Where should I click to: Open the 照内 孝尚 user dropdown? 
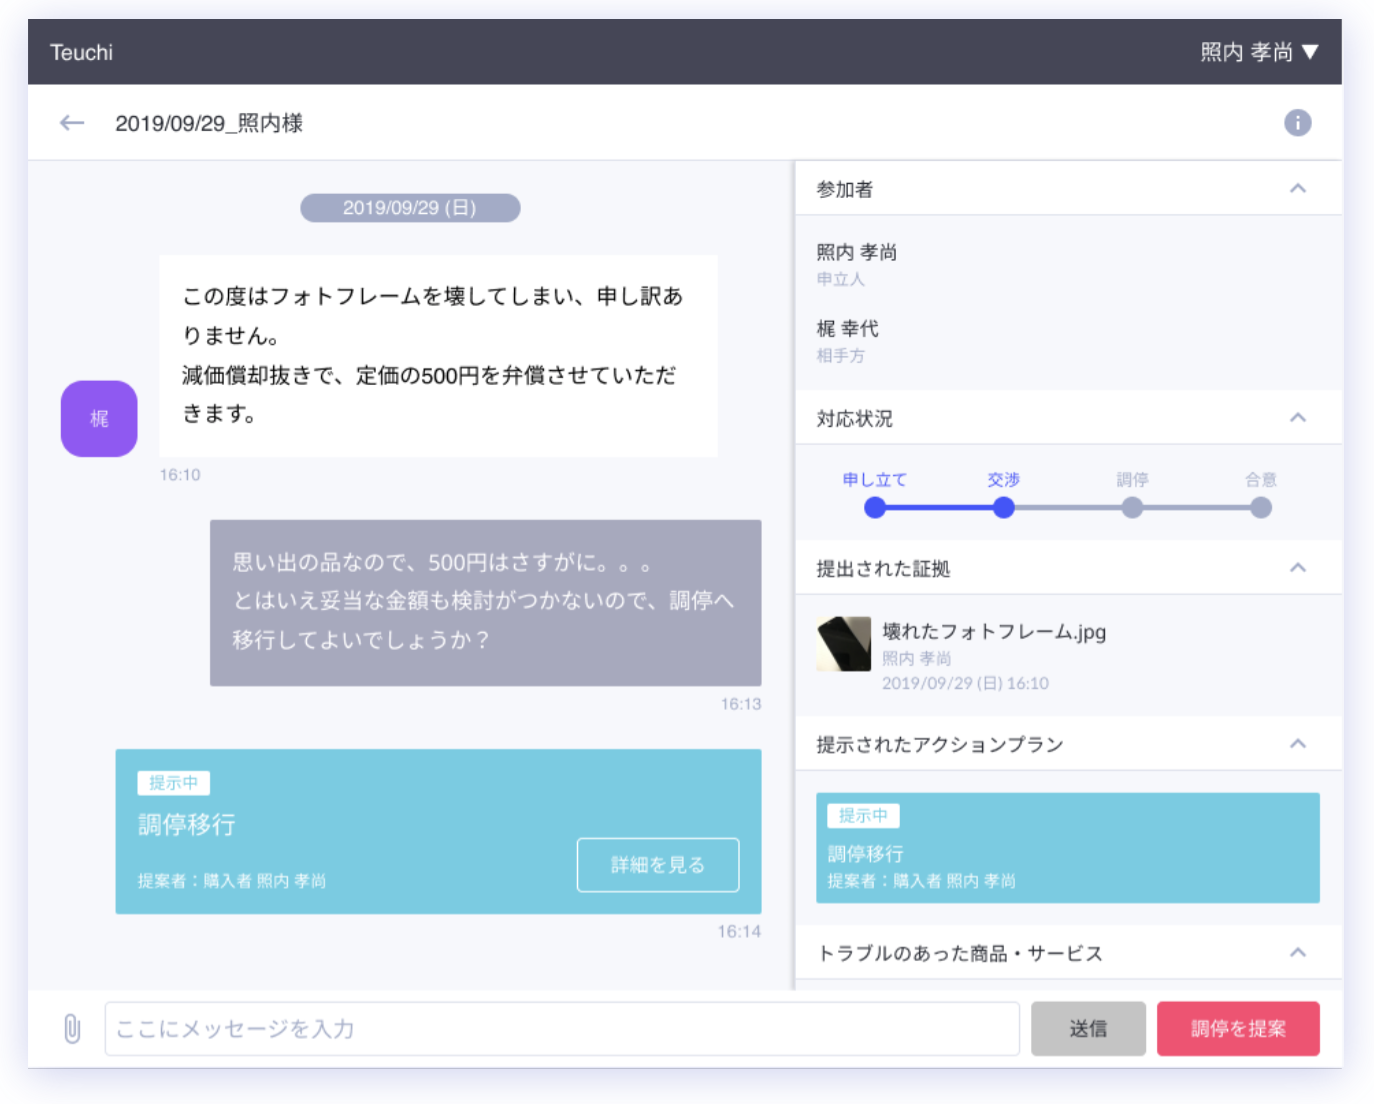click(x=1259, y=52)
